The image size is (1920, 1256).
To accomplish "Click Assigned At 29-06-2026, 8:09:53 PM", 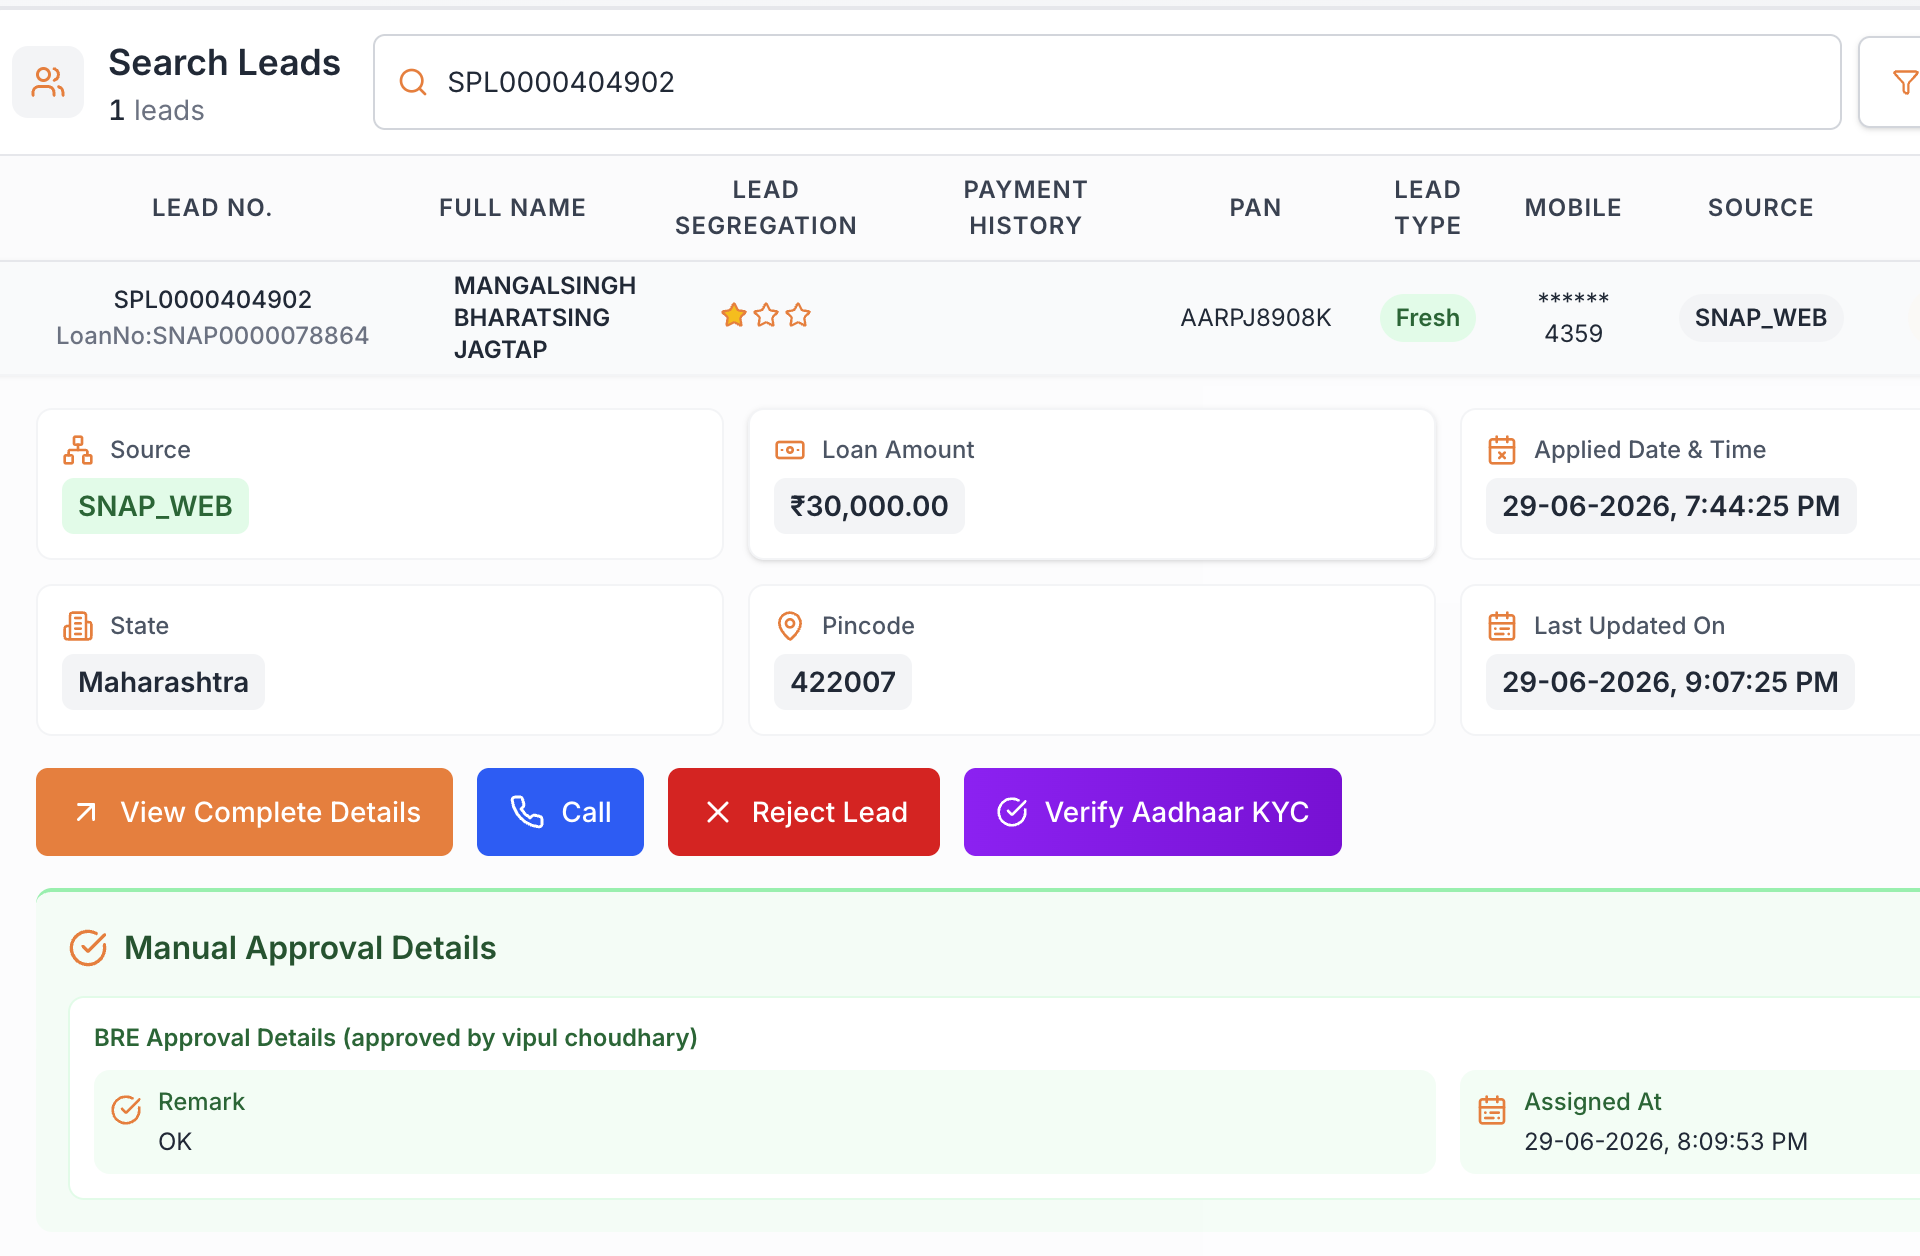I will click(1666, 1141).
